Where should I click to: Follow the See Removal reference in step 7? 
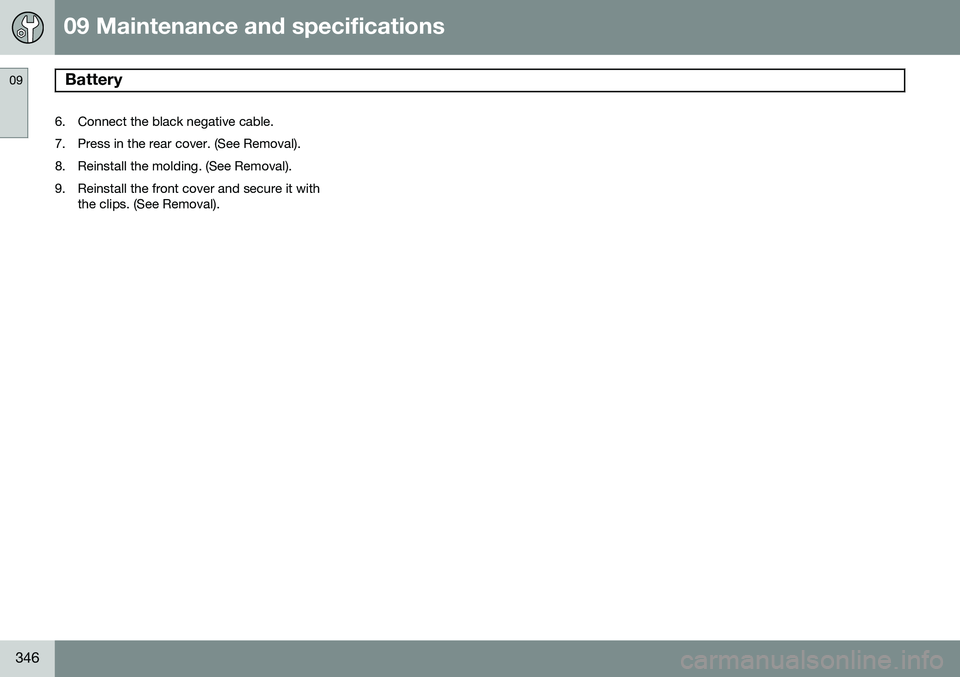[257, 144]
